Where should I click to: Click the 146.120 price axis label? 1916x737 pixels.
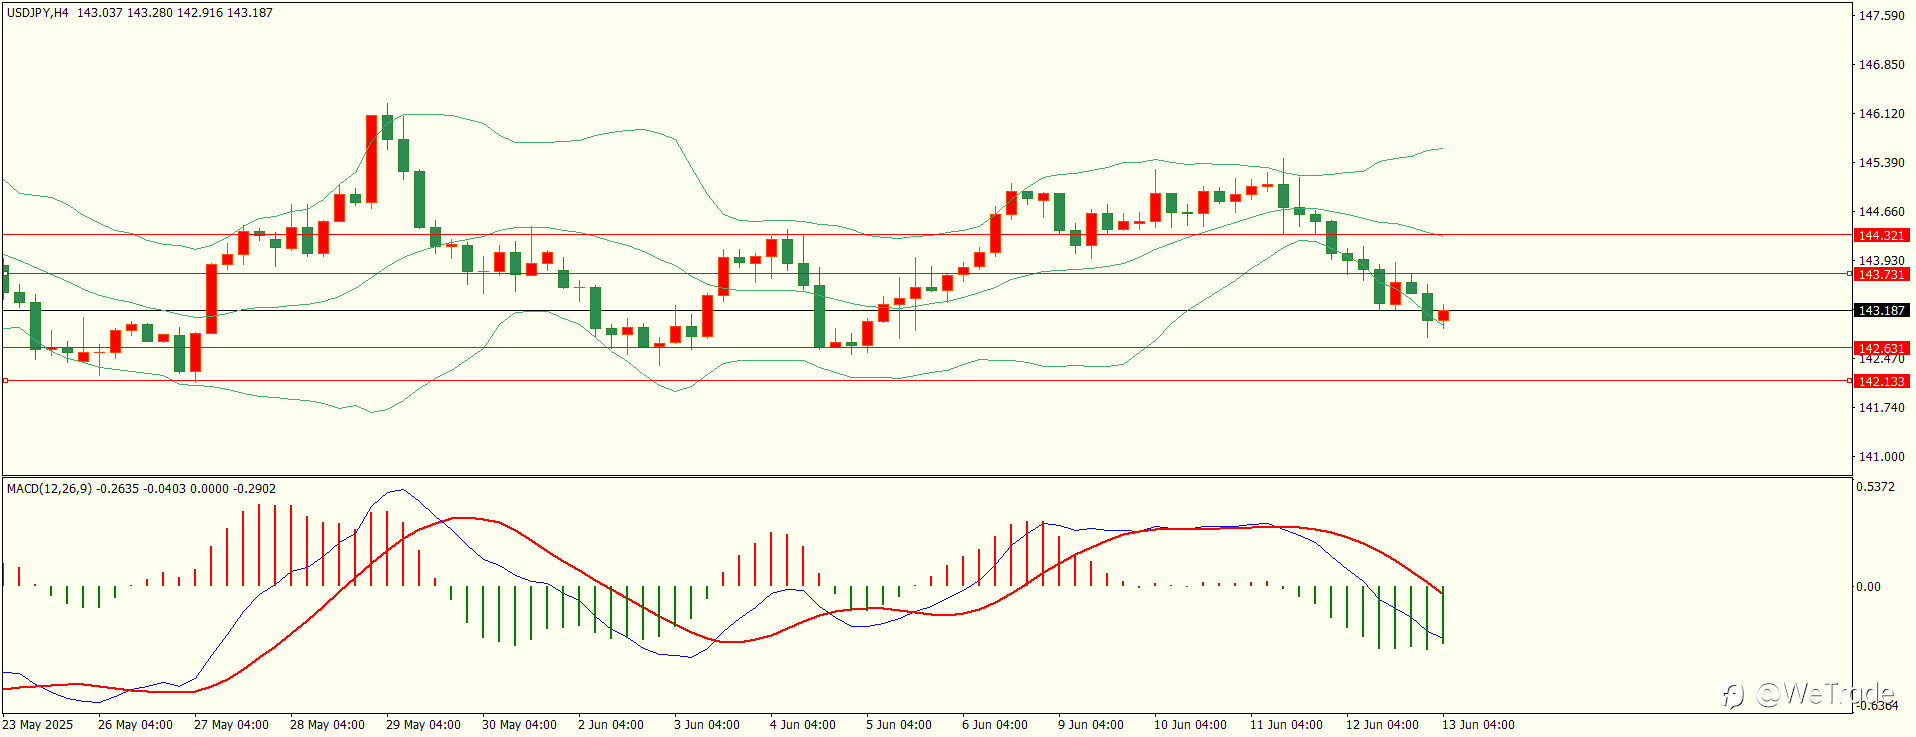point(1881,114)
